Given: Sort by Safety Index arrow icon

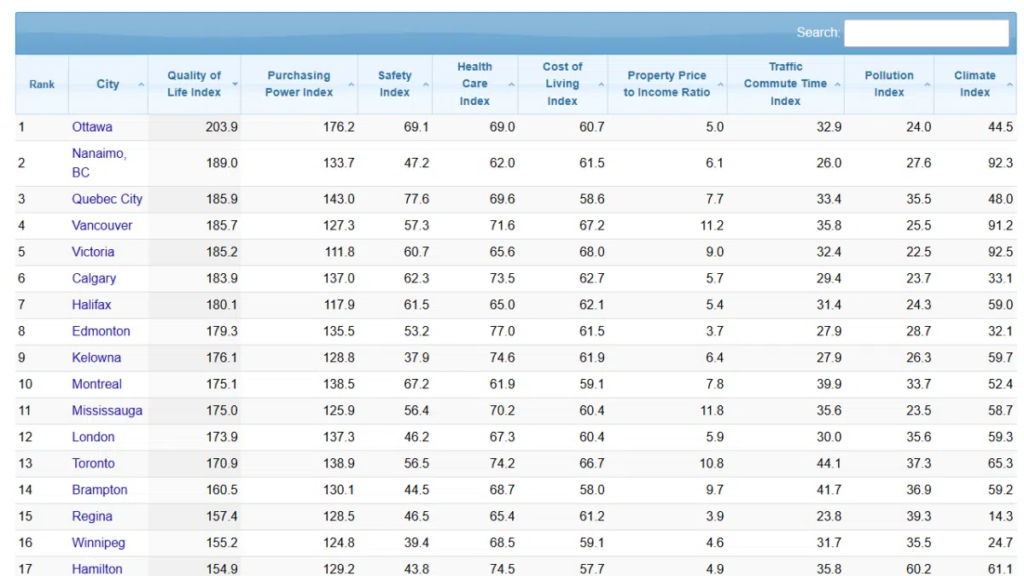Looking at the screenshot, I should [x=426, y=85].
